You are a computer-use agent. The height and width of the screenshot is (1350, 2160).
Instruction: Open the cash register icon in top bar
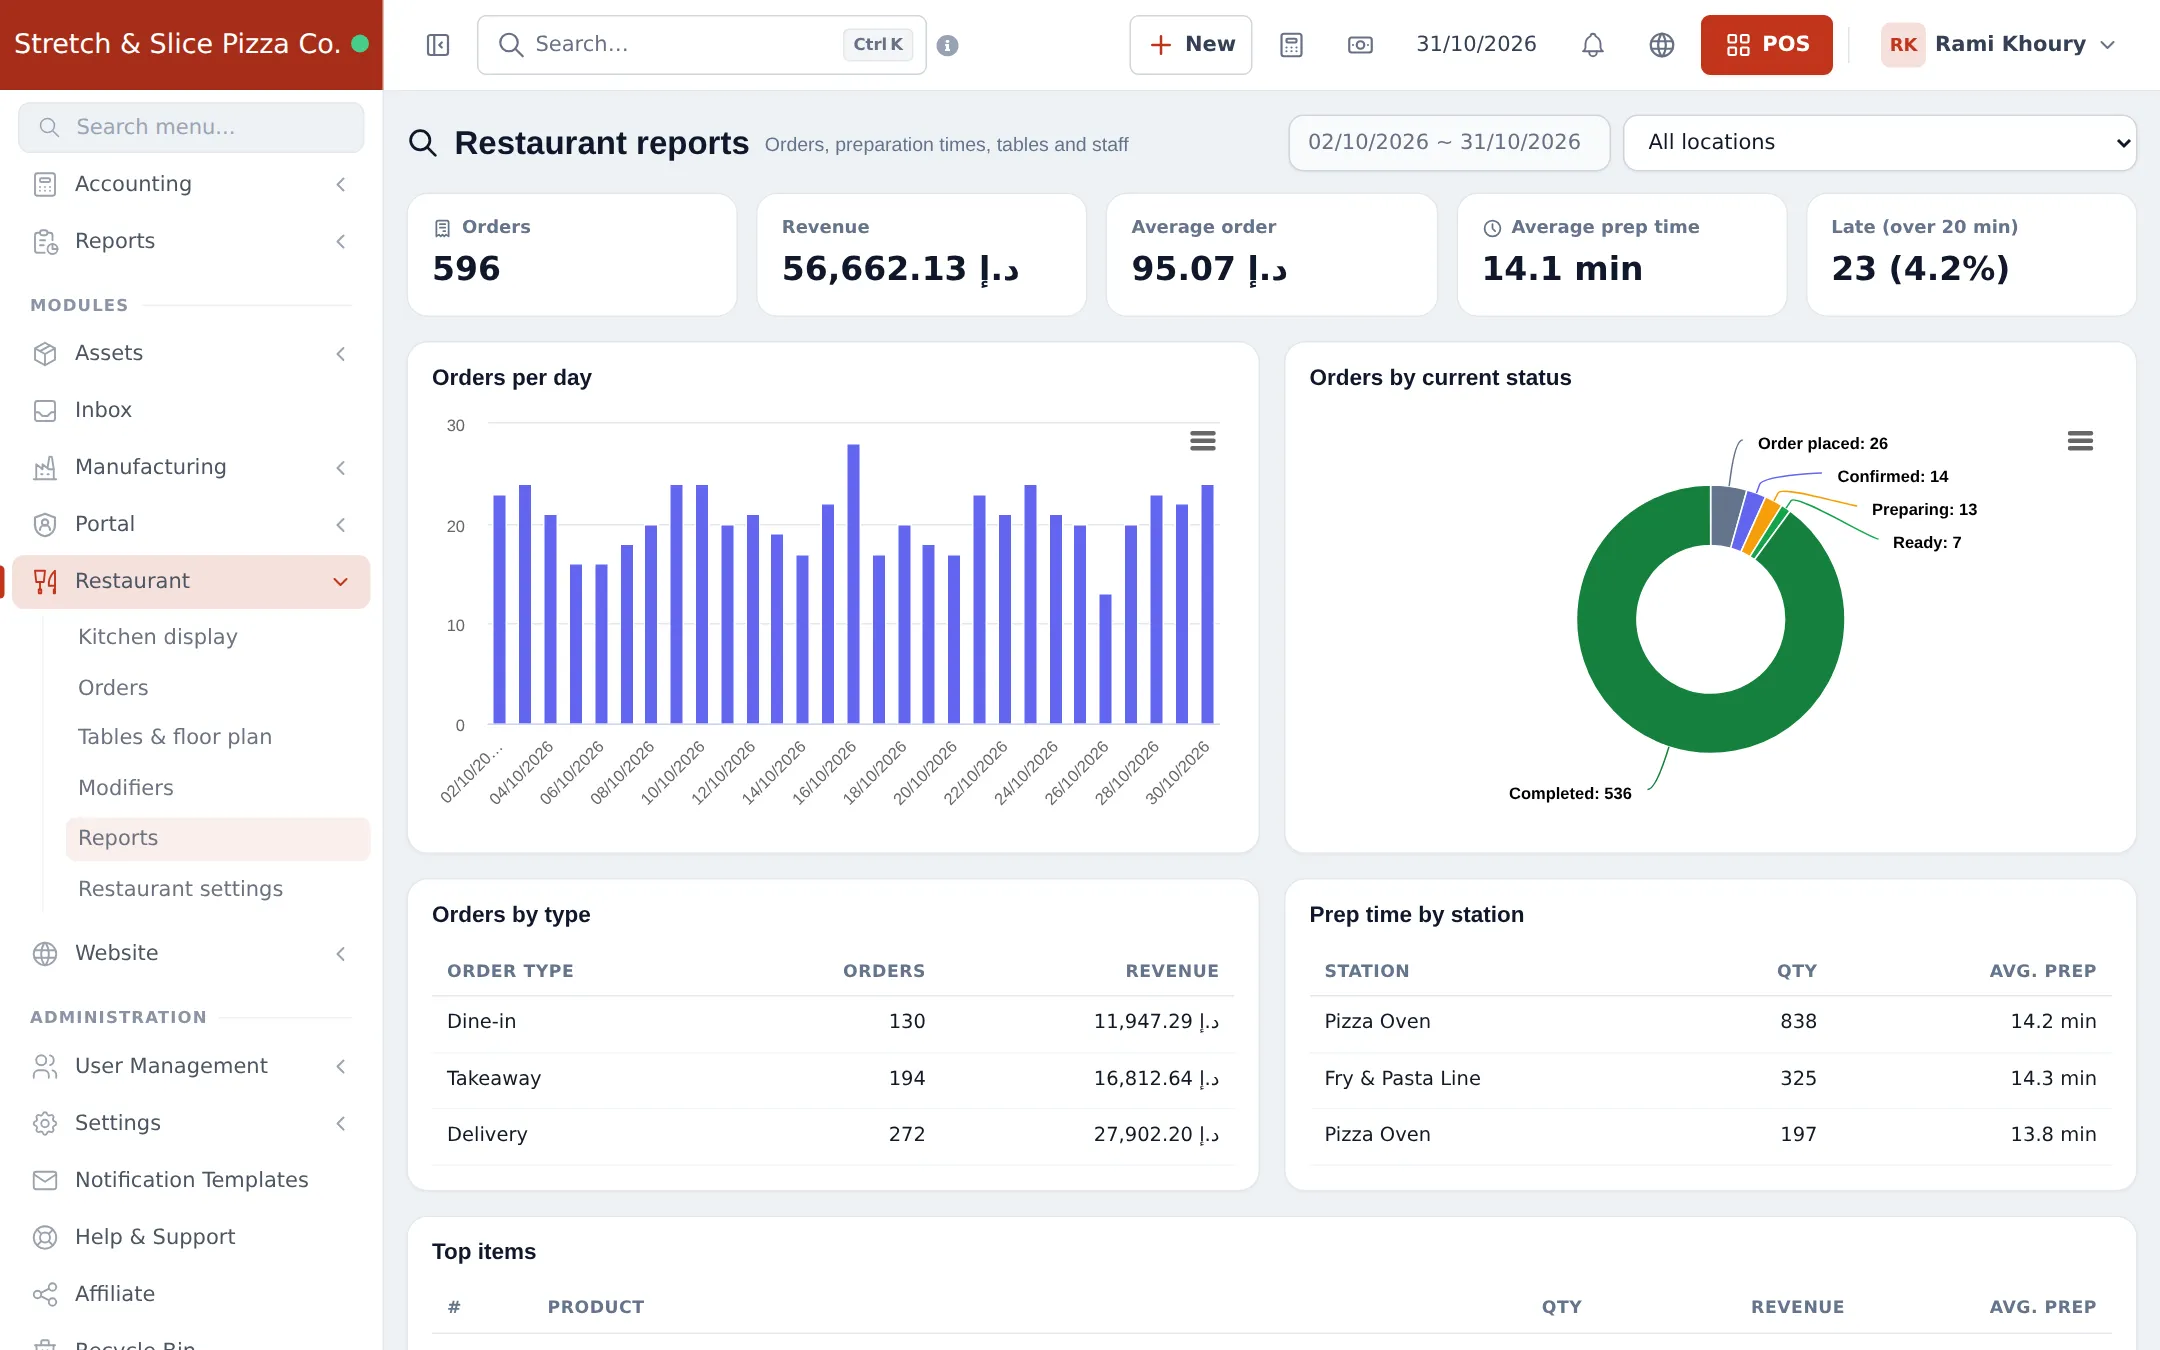(1360, 45)
